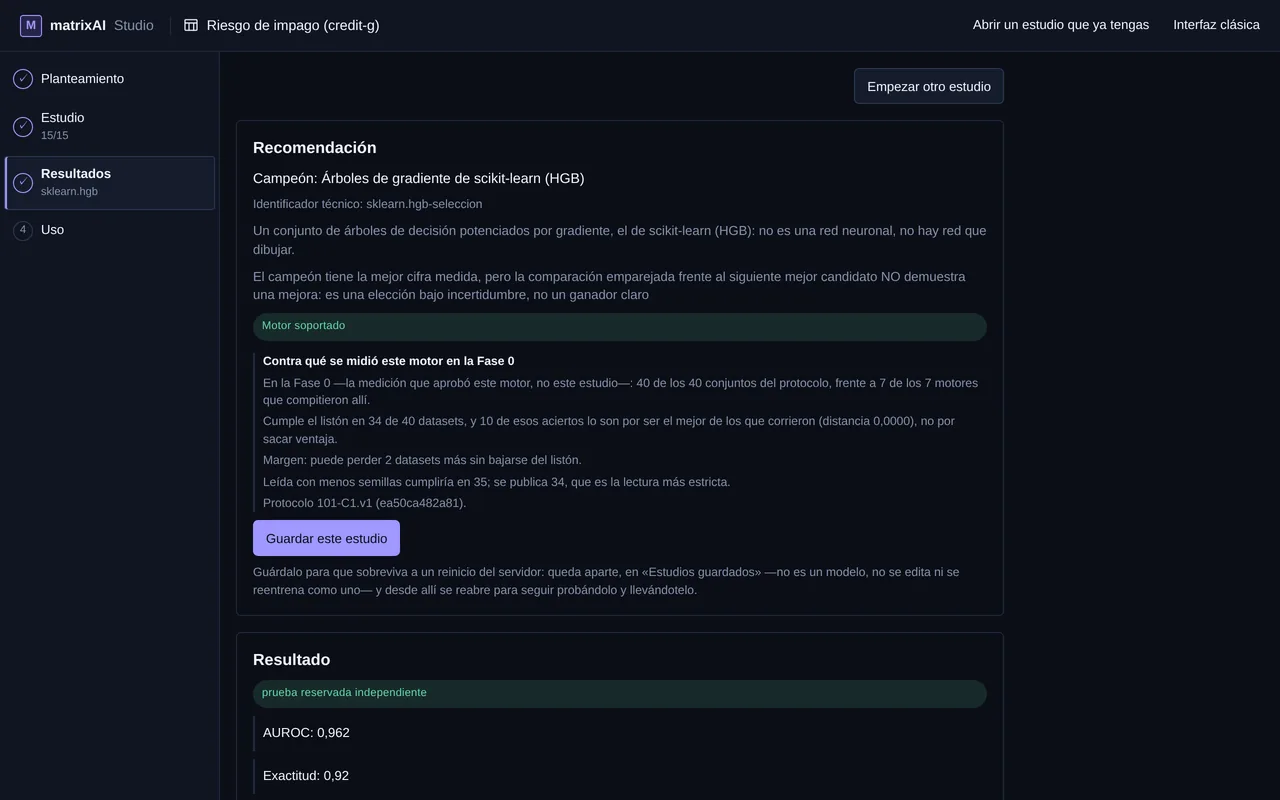Click "Campeón: Árboles de gradiente de scikit-learn (HGB)"
This screenshot has width=1280, height=800.
click(x=419, y=178)
